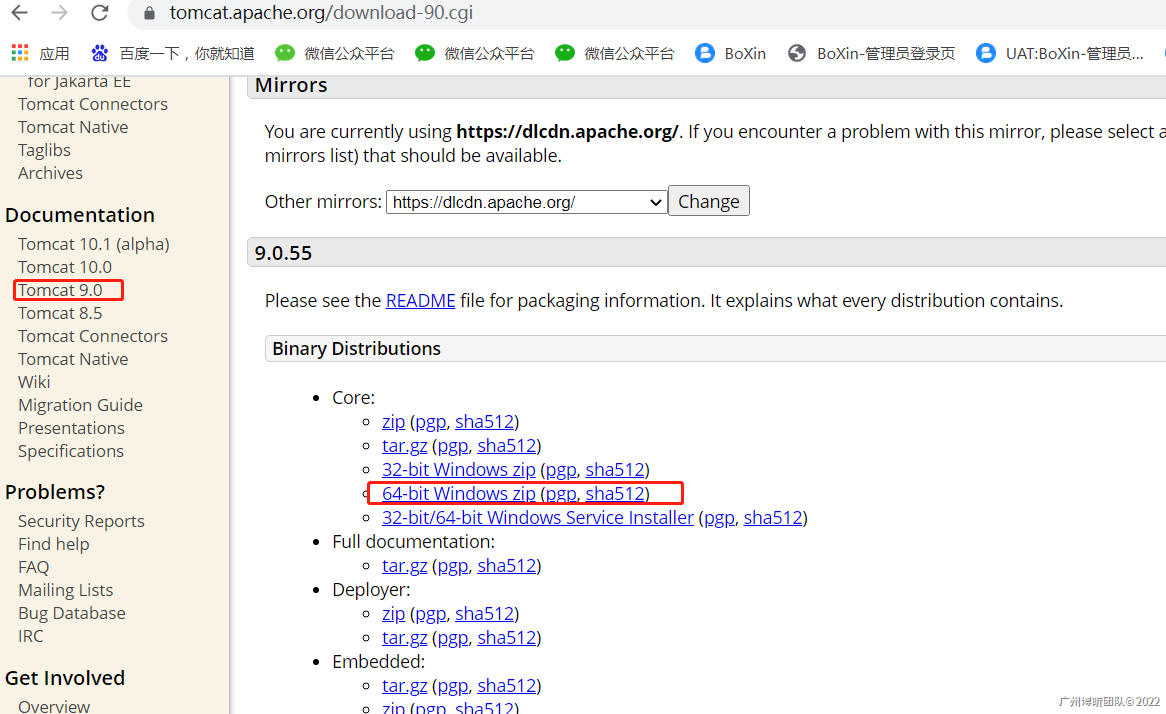The width and height of the screenshot is (1166, 714).
Task: Open the Core tar.gz pgp signature
Action: pos(453,446)
